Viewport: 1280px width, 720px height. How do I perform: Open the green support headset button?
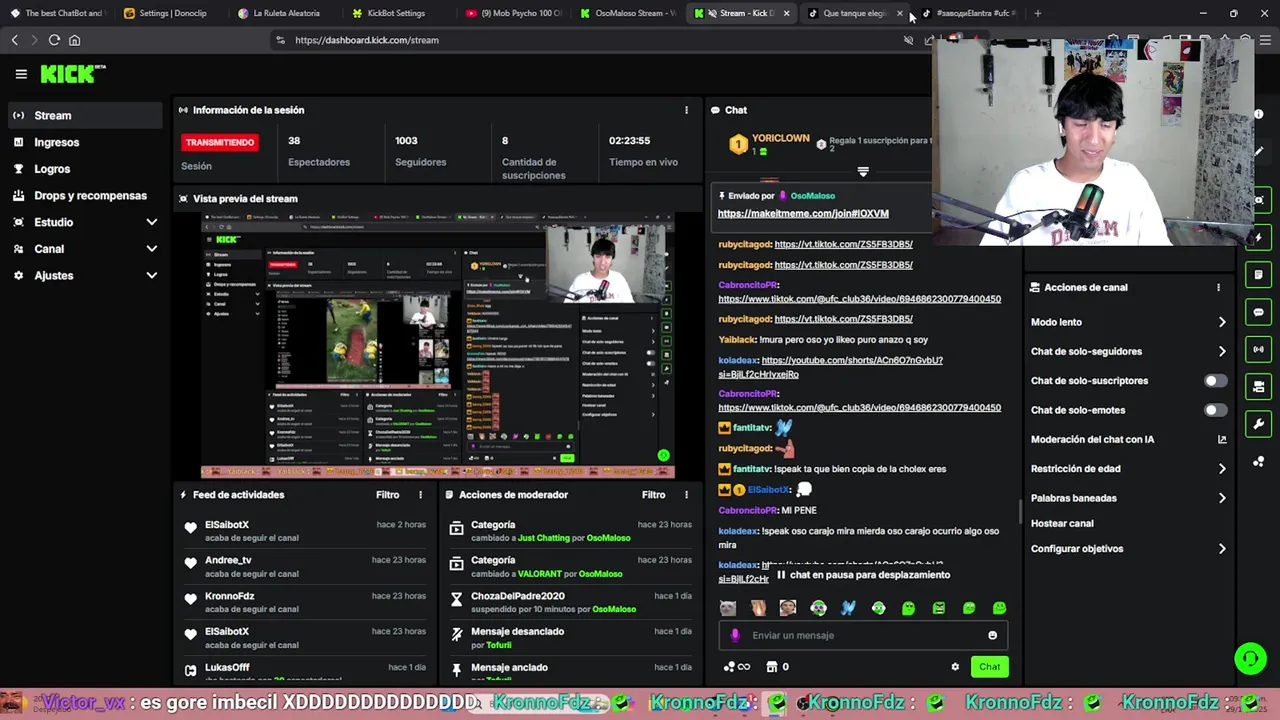click(1250, 658)
